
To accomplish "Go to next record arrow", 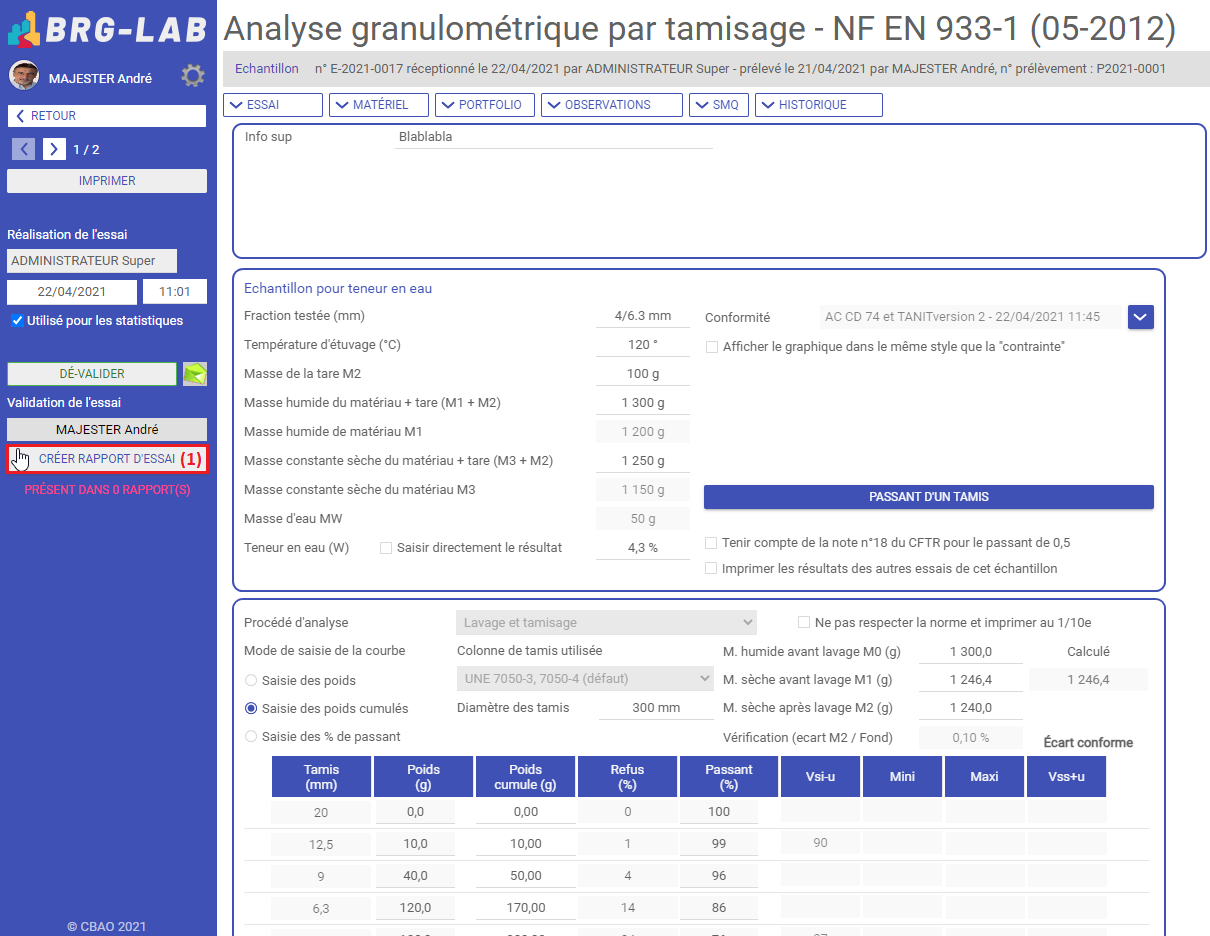I will pyautogui.click(x=54, y=149).
